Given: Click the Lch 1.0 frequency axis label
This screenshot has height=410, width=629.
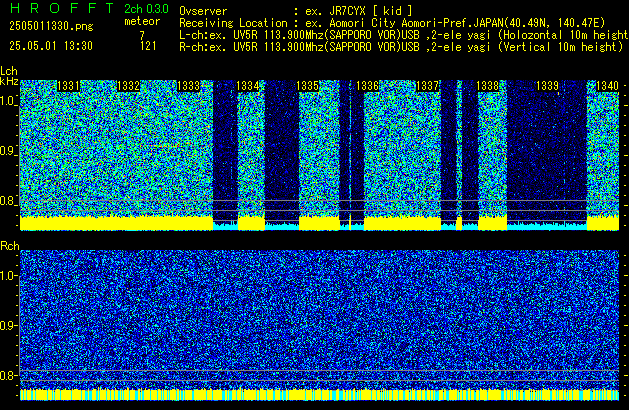Looking at the screenshot, I should [x=8, y=101].
